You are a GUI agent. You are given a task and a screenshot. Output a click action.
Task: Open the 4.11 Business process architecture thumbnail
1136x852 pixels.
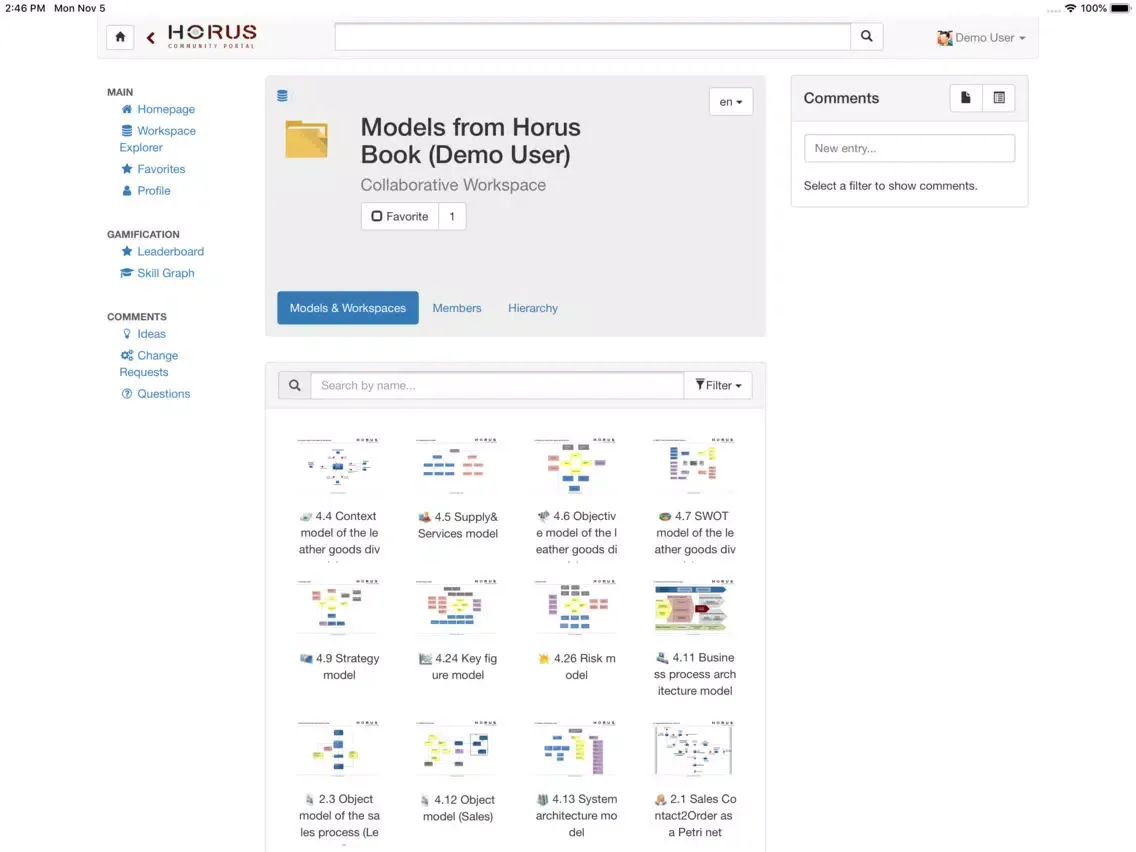[x=694, y=606]
